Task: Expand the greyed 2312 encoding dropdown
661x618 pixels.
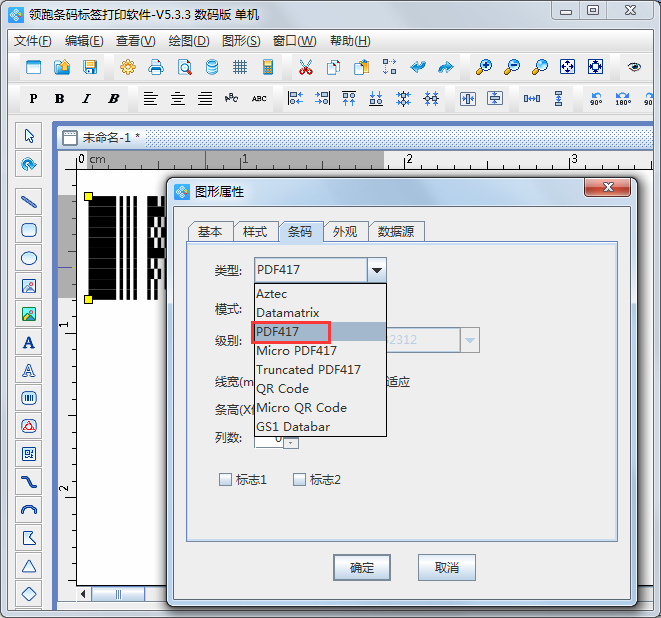Action: pos(470,340)
